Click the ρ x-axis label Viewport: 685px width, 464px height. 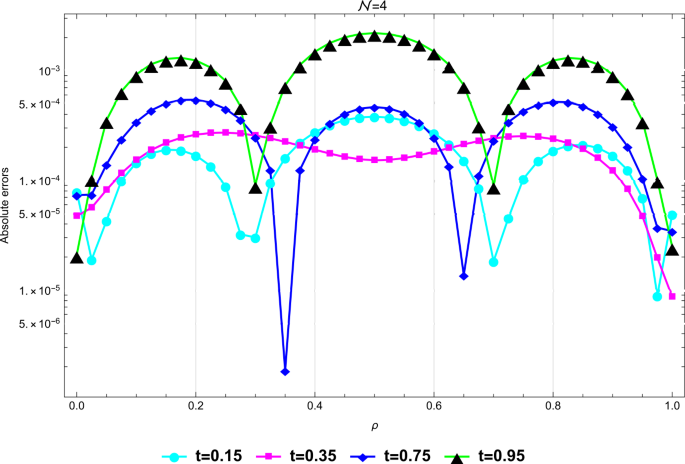[x=374, y=426]
